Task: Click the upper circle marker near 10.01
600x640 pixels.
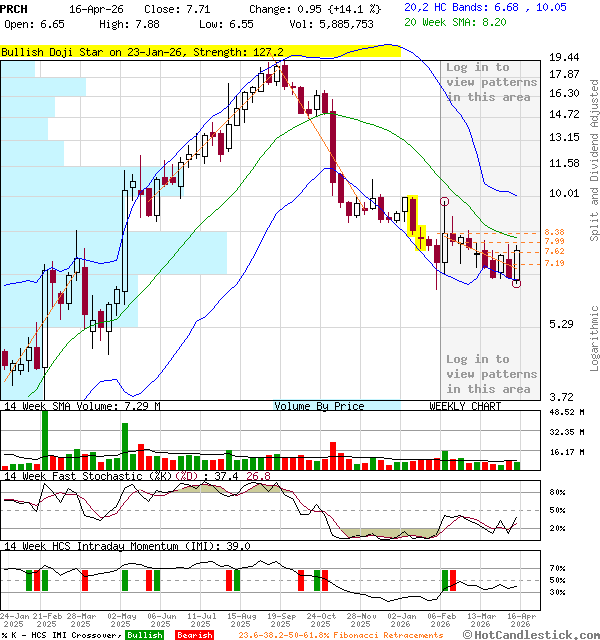Action: click(x=444, y=202)
